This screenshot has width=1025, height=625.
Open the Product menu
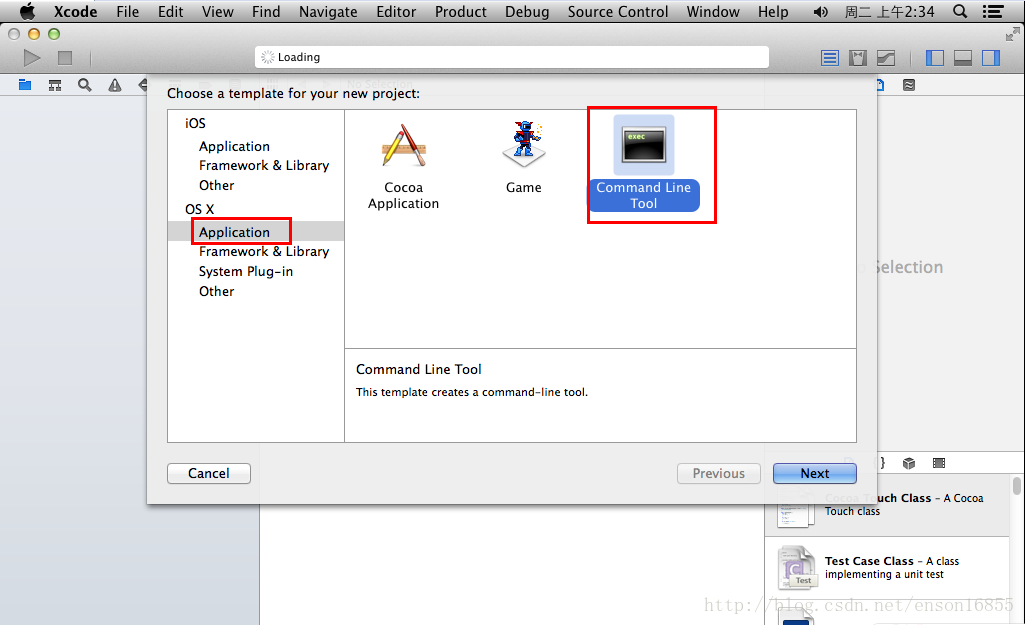click(x=461, y=12)
